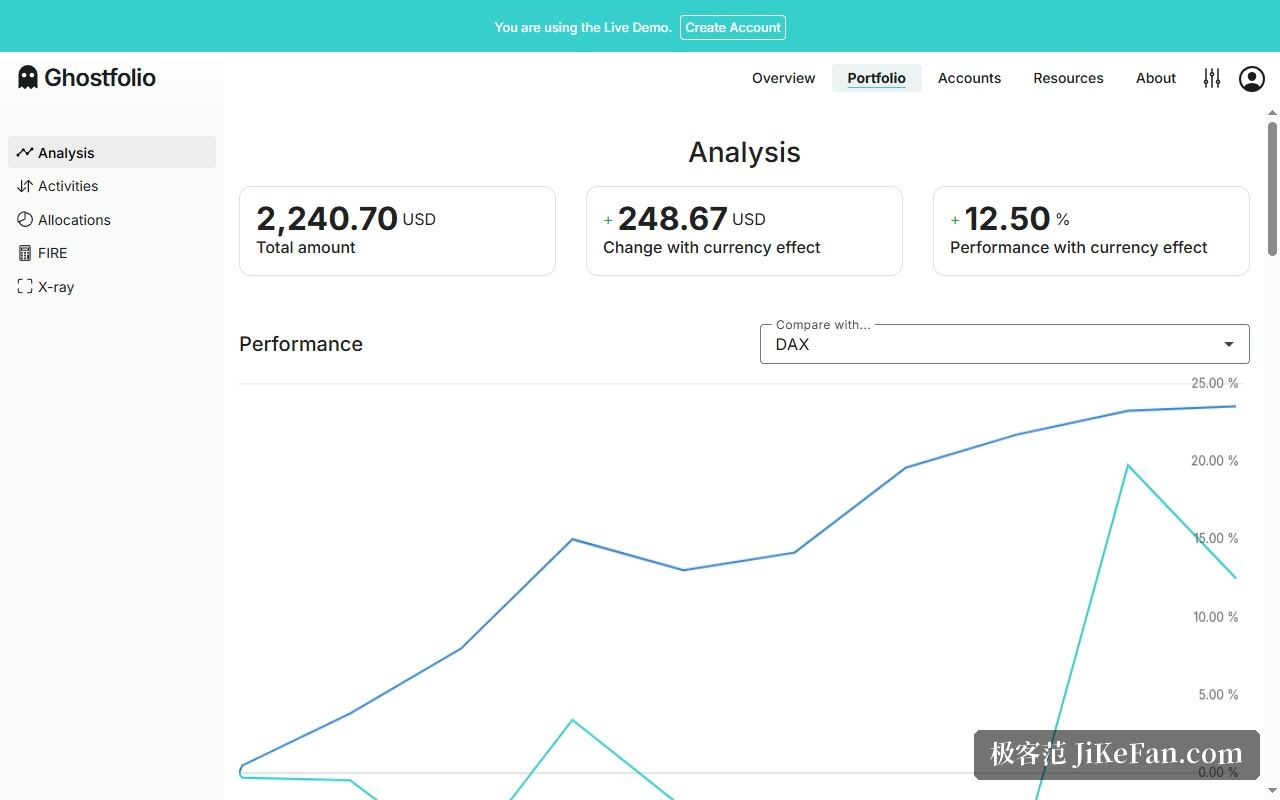Click the 'Change with currency effect' label
This screenshot has width=1280, height=800.
712,248
